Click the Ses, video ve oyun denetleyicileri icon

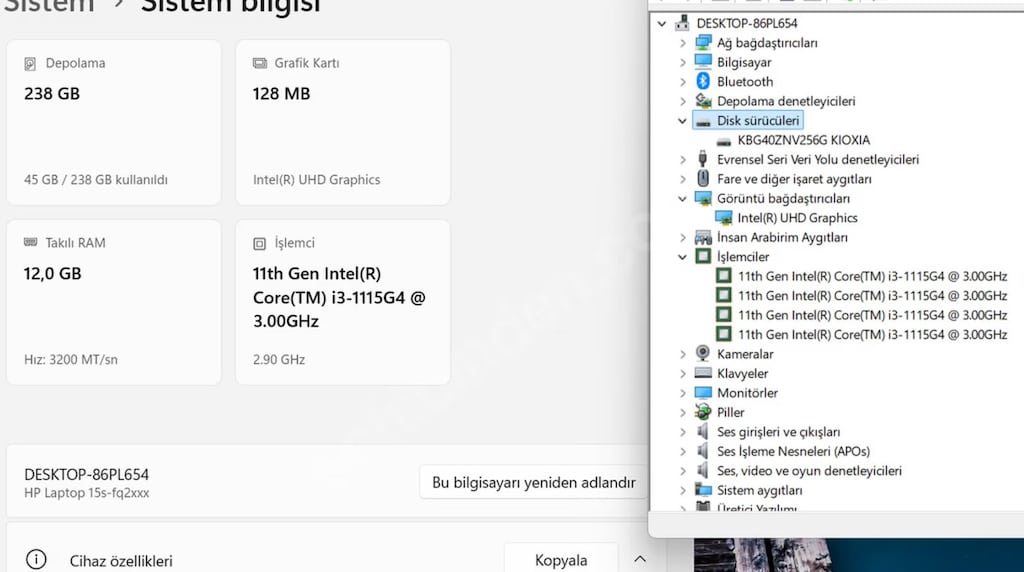click(x=703, y=470)
